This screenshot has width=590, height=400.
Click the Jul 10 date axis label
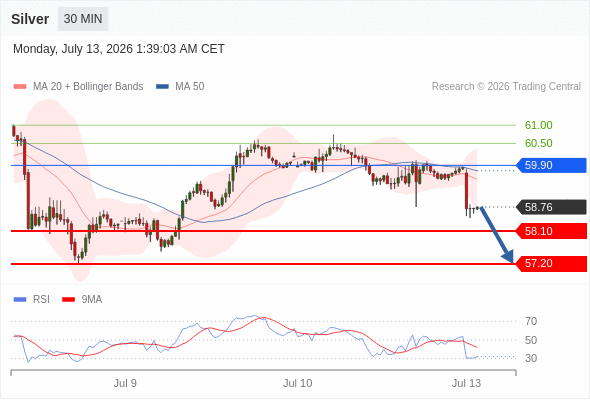tap(298, 383)
